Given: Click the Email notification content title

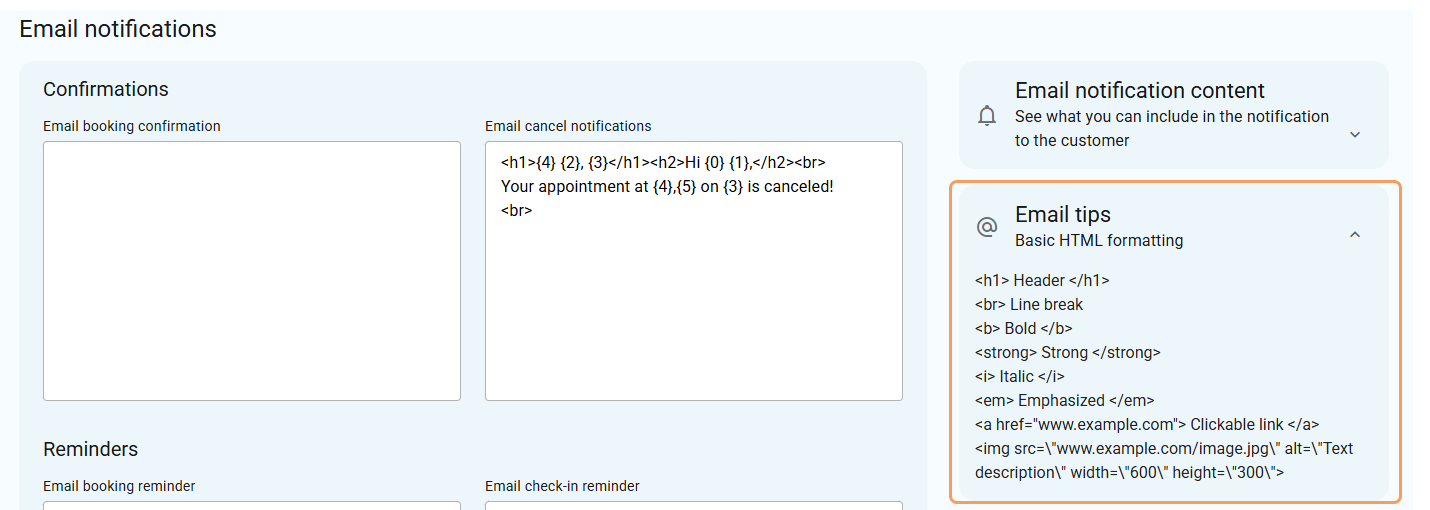Looking at the screenshot, I should pyautogui.click(x=1140, y=91).
